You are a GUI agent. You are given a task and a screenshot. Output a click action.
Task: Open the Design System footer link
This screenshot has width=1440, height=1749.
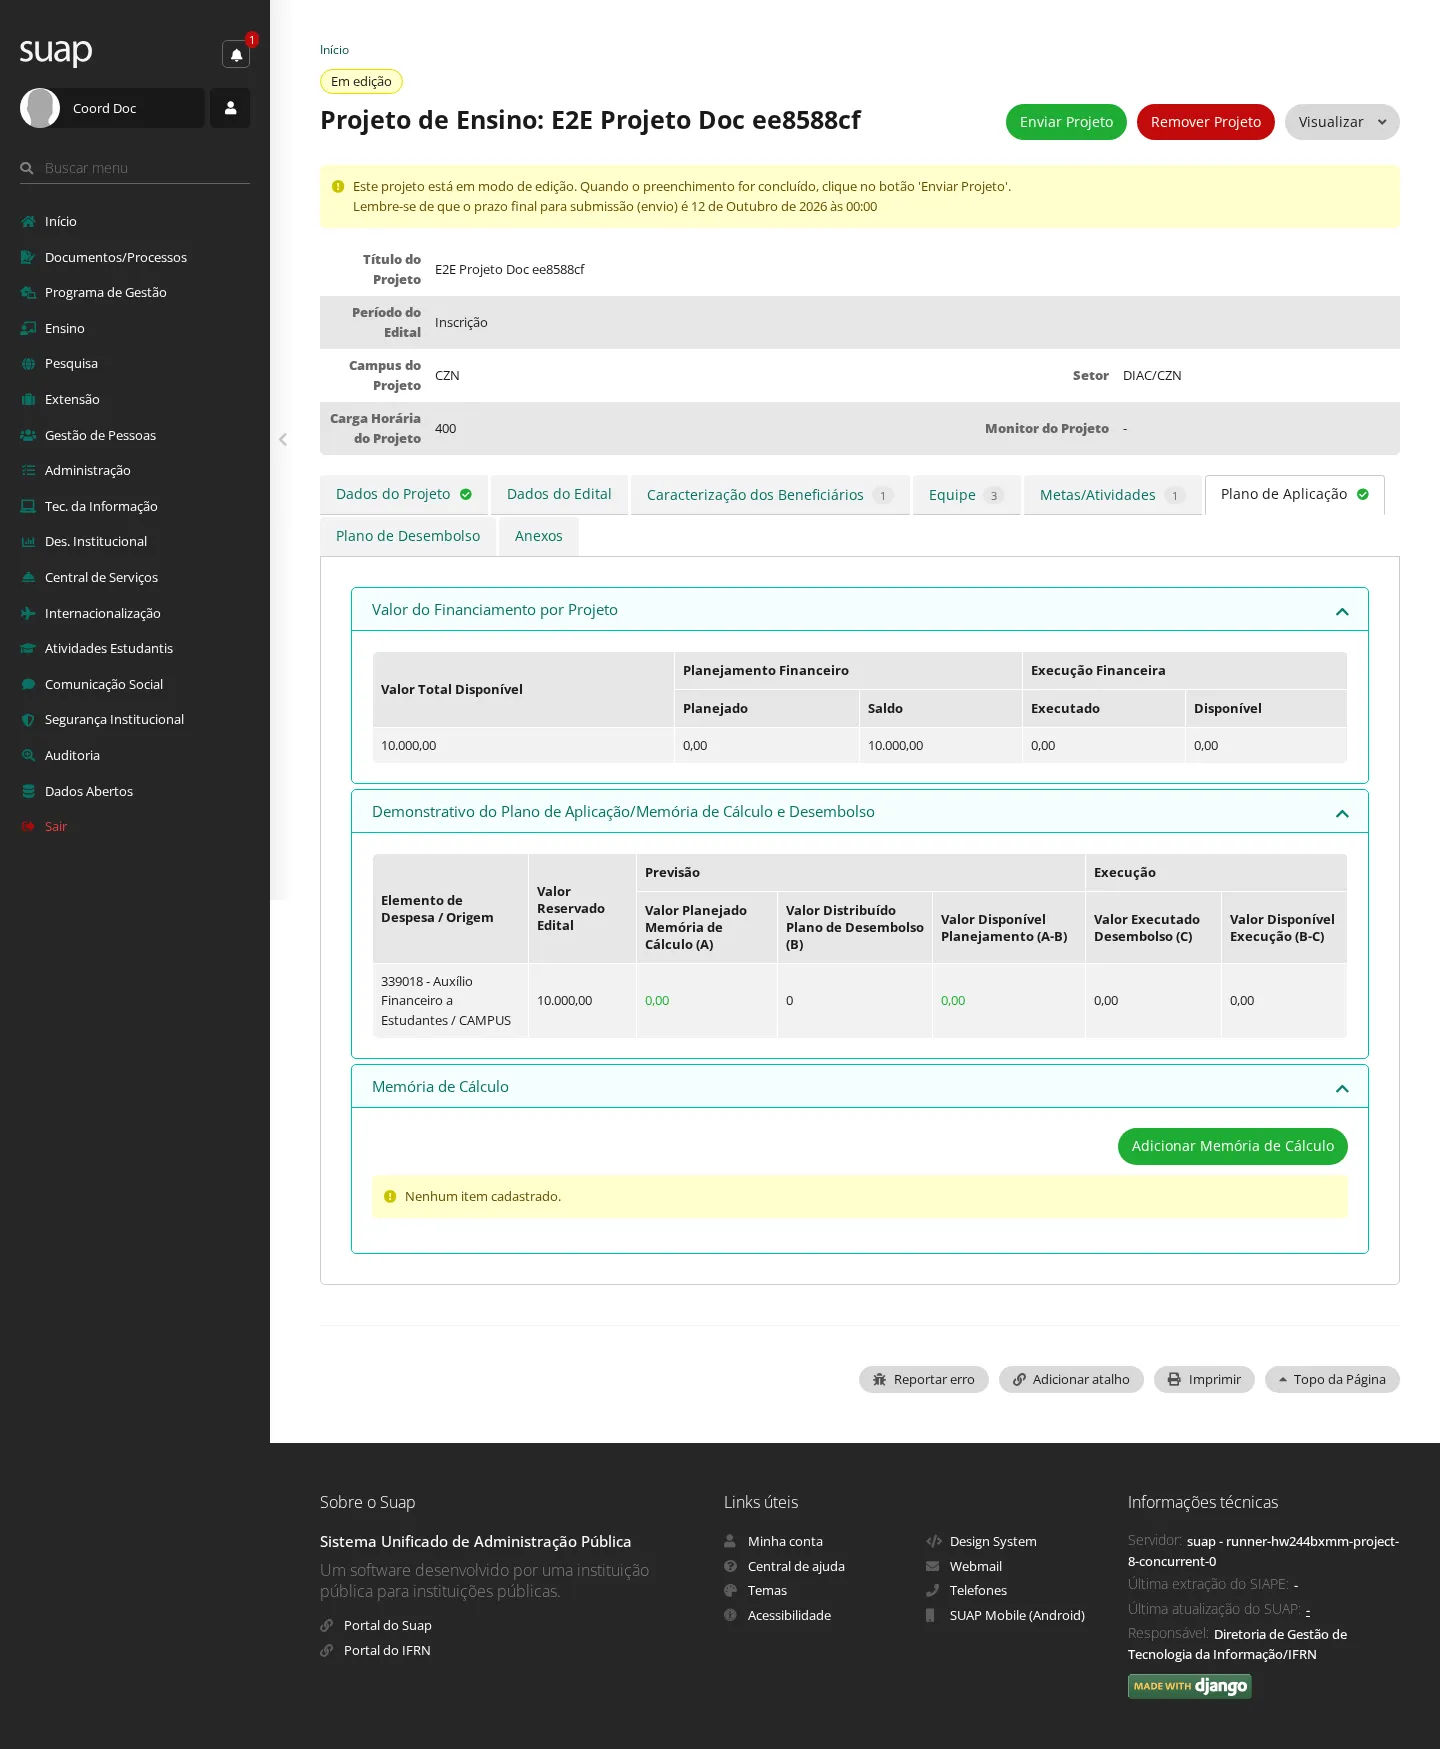(993, 1542)
